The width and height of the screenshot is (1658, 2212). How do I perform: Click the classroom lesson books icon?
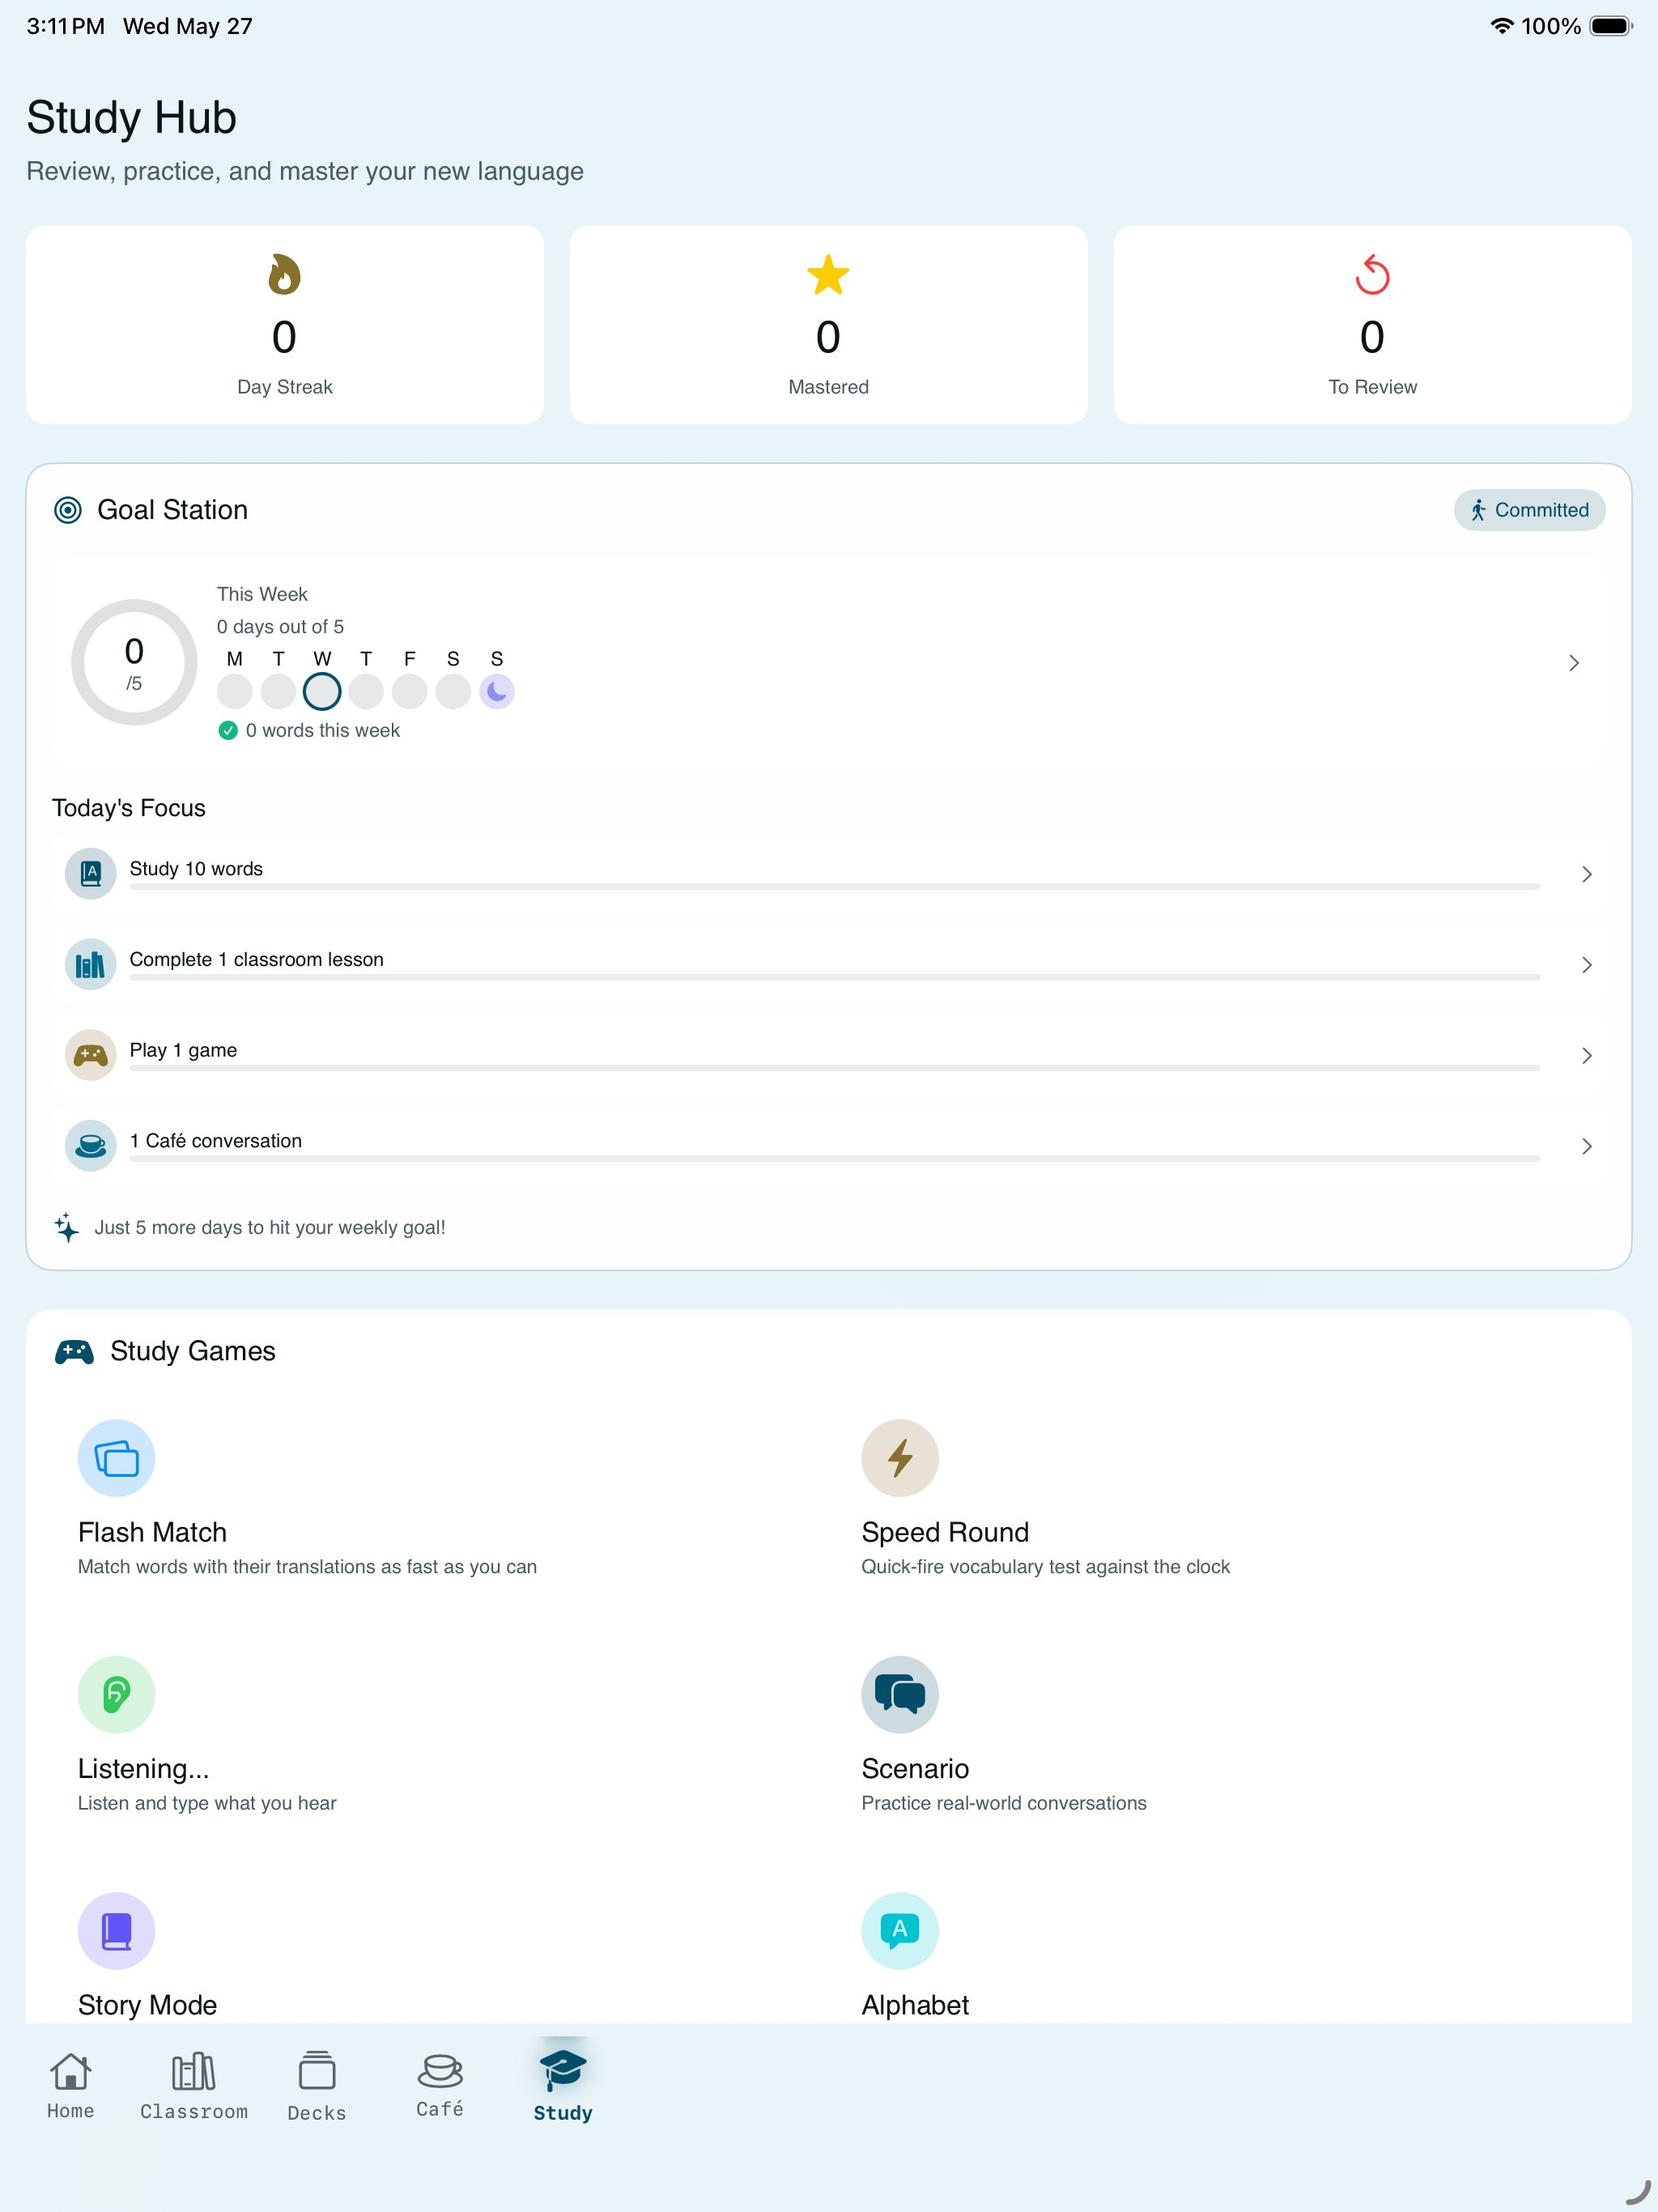[91, 964]
